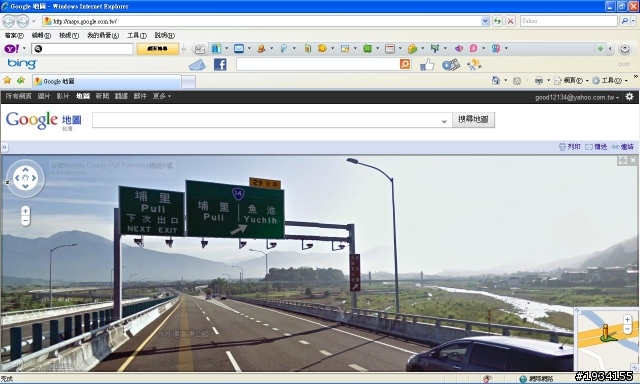The width and height of the screenshot is (640, 384).
Task: Click the RSS feeds icon in command bar
Action: coord(517,81)
